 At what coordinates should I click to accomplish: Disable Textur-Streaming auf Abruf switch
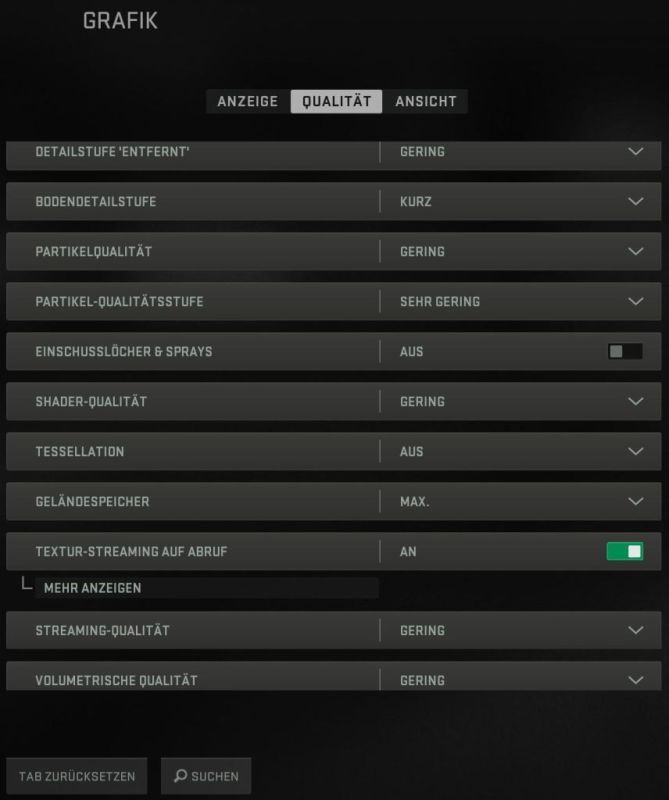click(x=625, y=551)
